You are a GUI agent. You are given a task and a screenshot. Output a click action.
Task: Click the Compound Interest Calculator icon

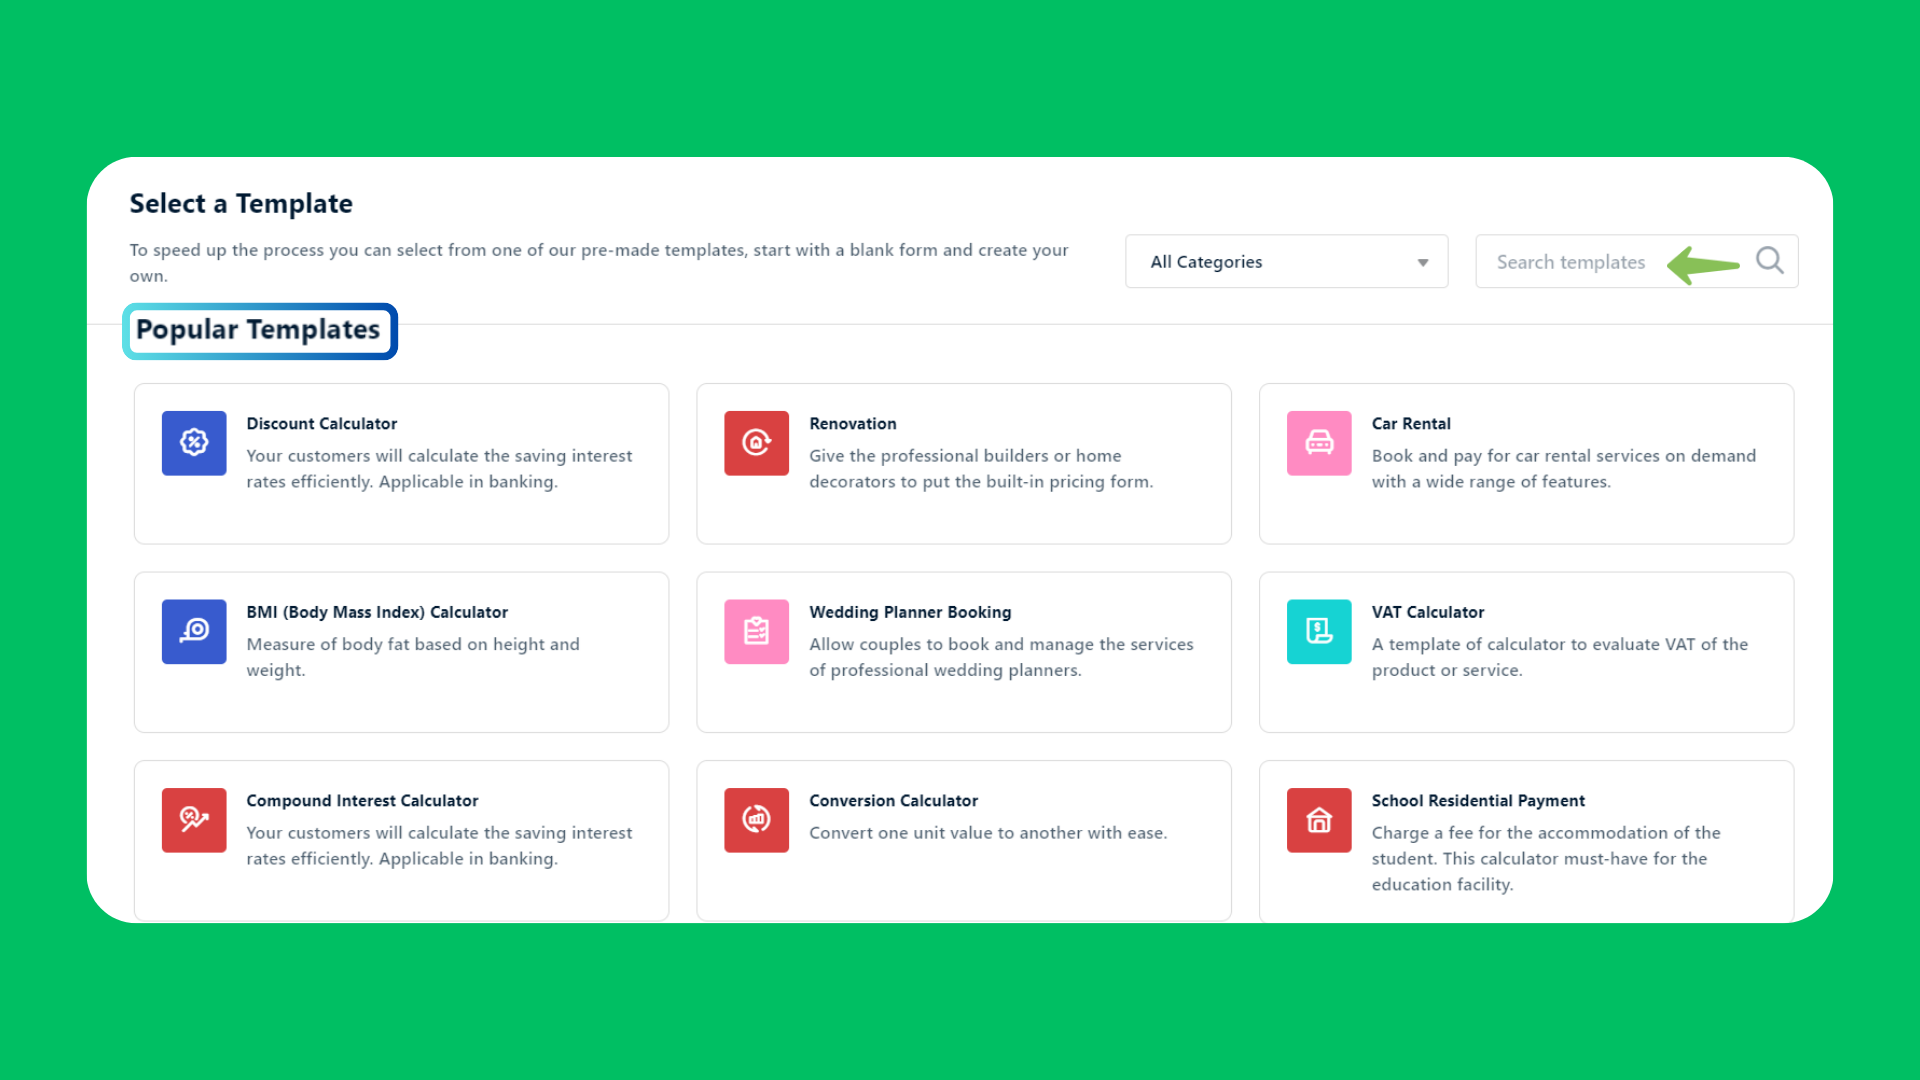193,819
